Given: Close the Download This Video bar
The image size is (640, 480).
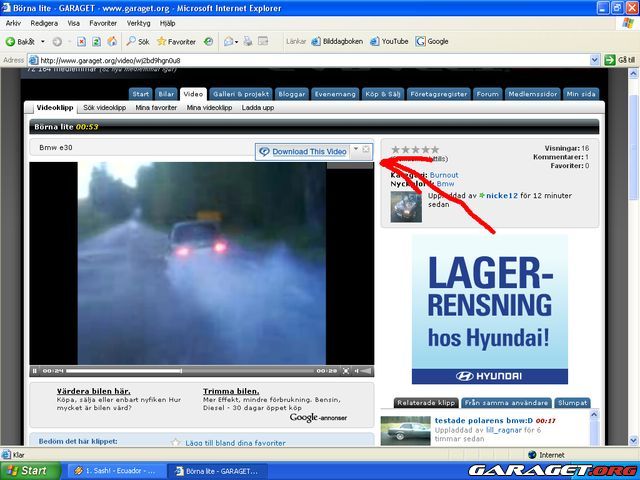Looking at the screenshot, I should point(366,150).
